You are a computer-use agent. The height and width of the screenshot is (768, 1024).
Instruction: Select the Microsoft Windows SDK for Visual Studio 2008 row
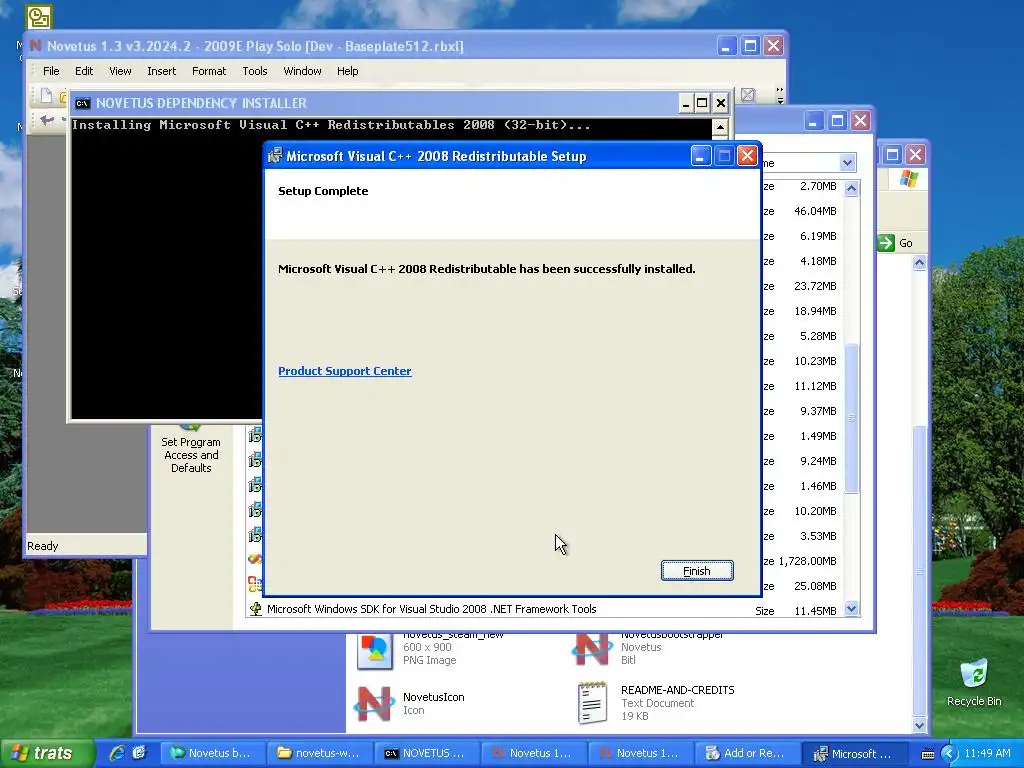(x=552, y=609)
